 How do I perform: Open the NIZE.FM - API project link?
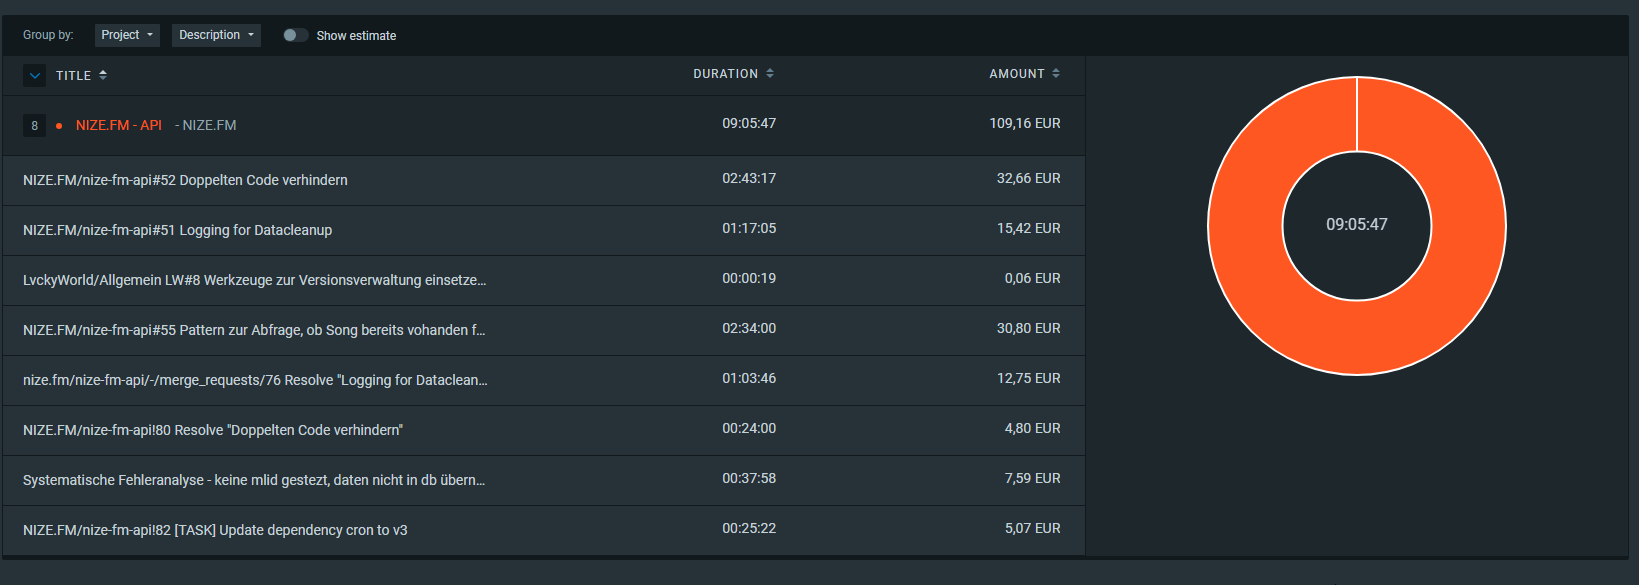pyautogui.click(x=118, y=125)
